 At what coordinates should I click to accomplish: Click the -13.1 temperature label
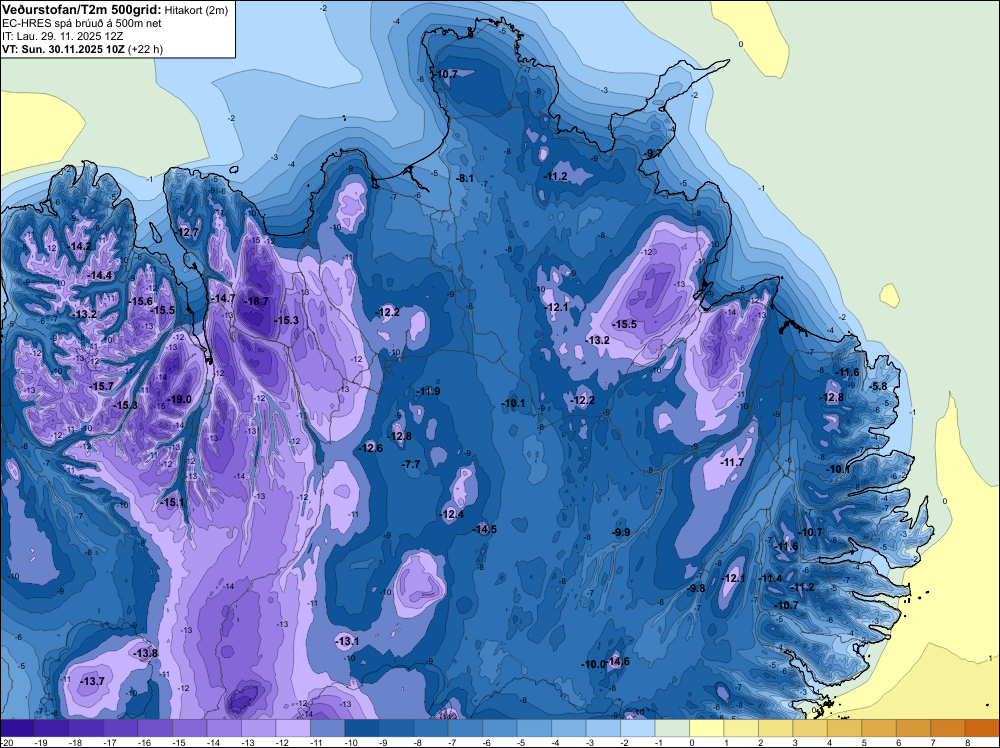[x=348, y=642]
